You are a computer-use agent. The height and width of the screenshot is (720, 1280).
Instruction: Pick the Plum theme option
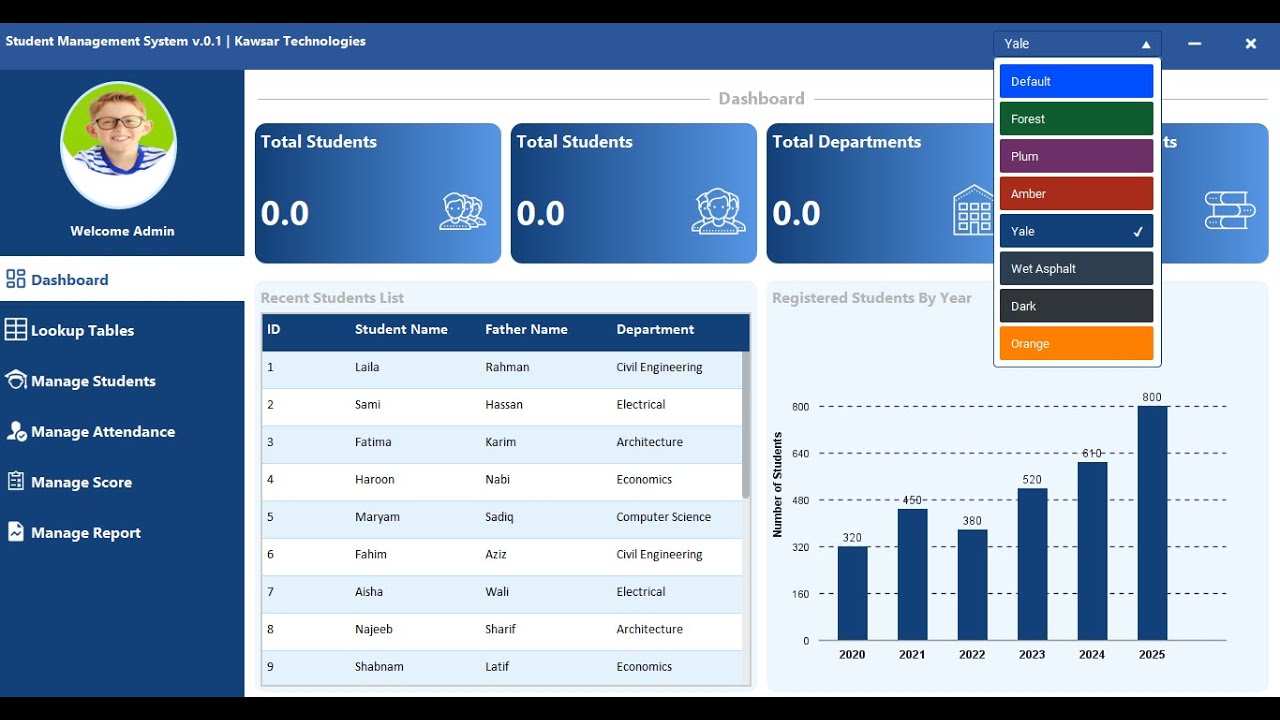[x=1076, y=156]
